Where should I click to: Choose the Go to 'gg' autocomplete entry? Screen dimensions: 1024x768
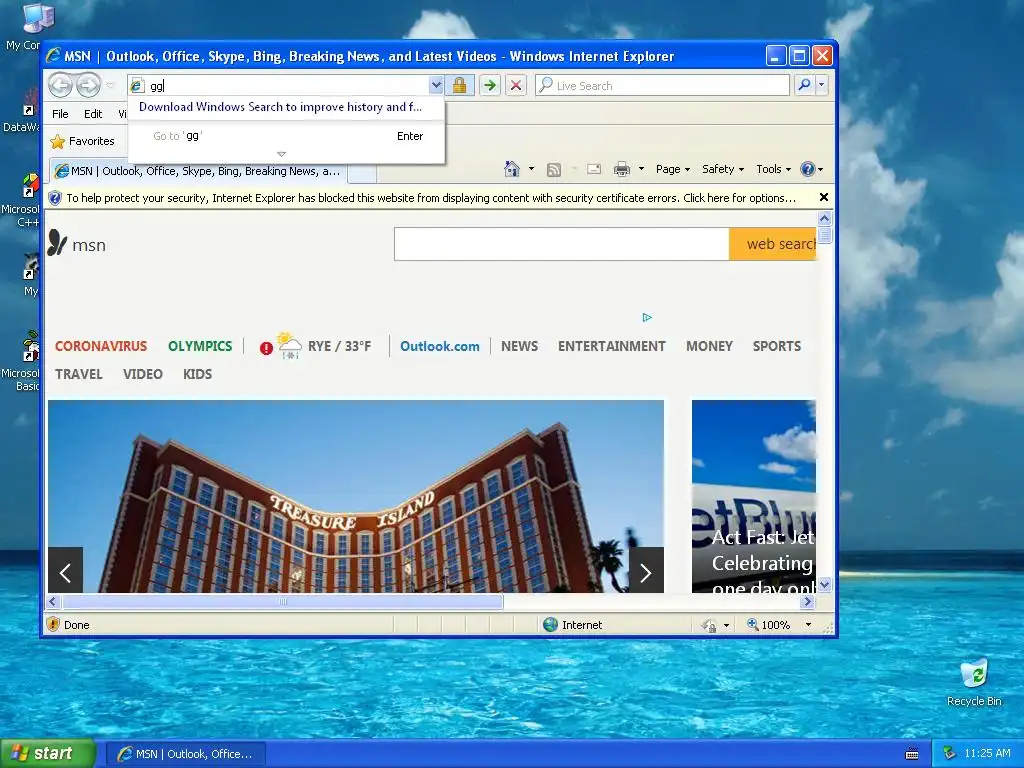(x=286, y=136)
